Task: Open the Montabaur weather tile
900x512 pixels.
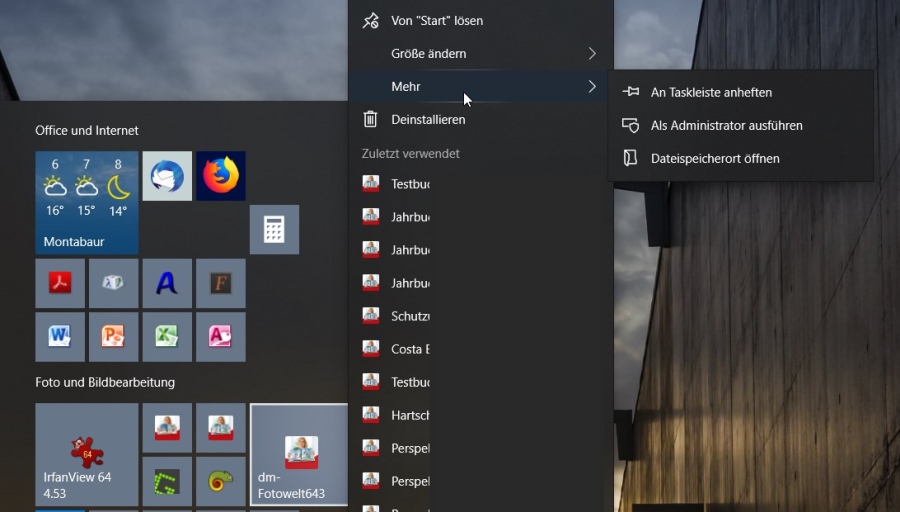Action: [87, 203]
